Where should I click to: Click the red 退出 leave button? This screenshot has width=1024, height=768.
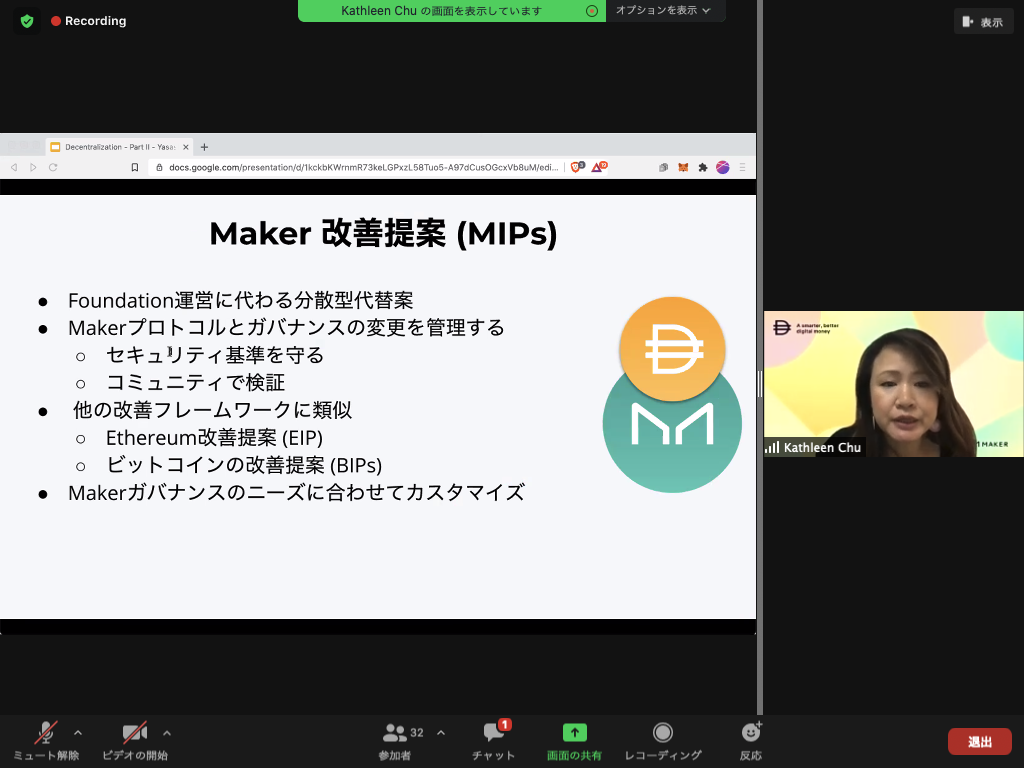(980, 742)
